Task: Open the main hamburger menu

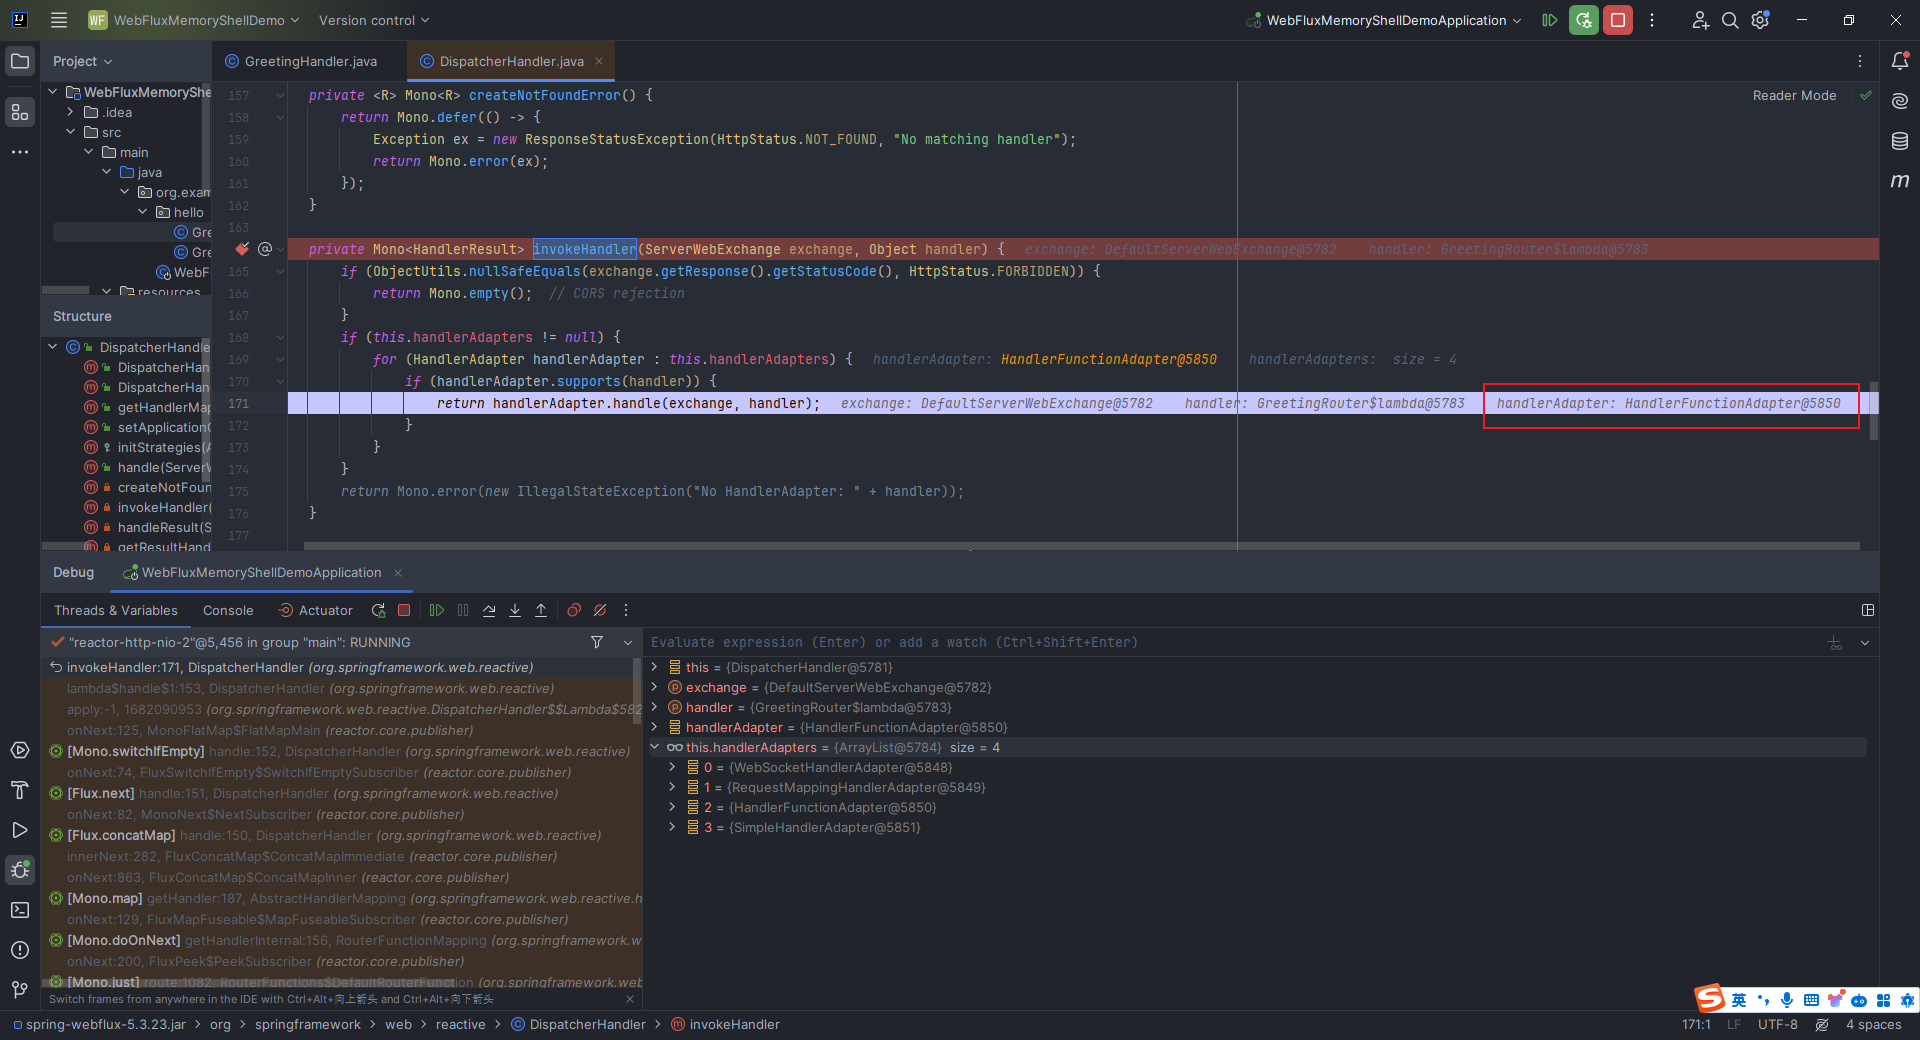Action: [59, 20]
